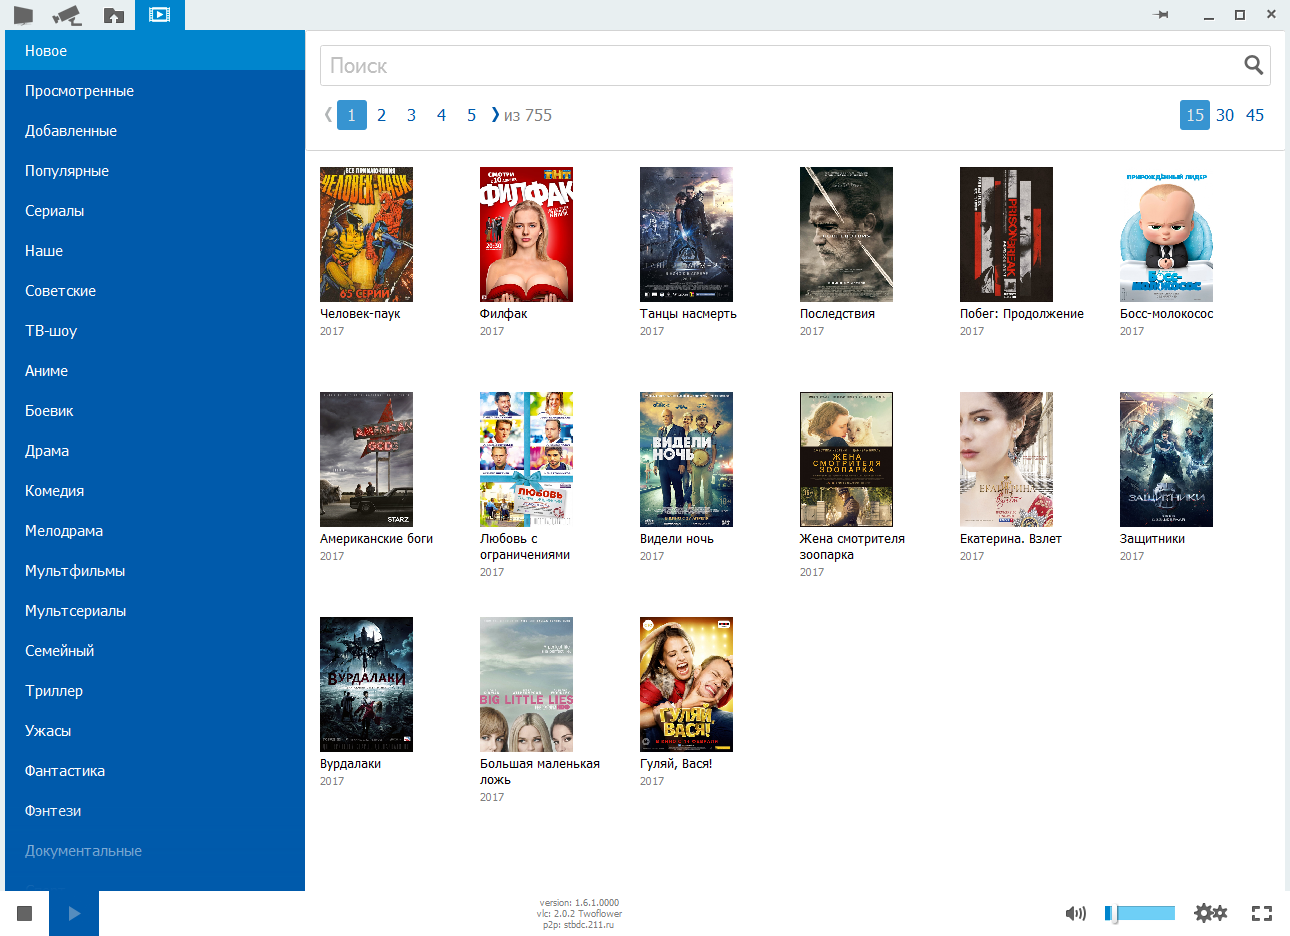Open the Просмотренные category
The image size is (1290, 936).
[x=155, y=90]
